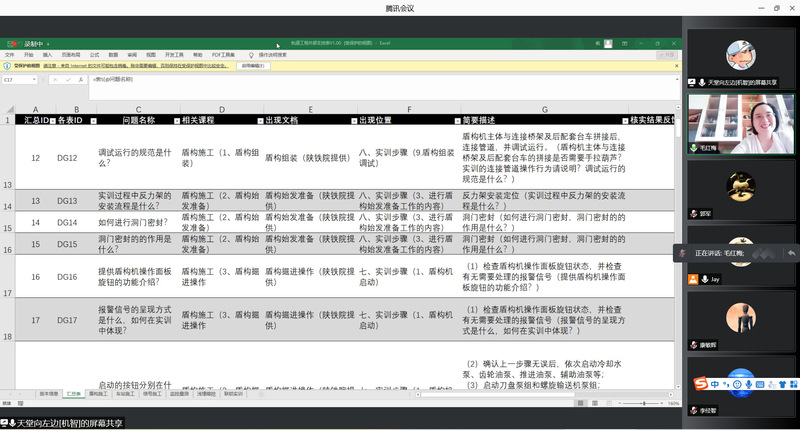
Task: Open the 页面布局 ribbon tab
Action: coord(71,55)
